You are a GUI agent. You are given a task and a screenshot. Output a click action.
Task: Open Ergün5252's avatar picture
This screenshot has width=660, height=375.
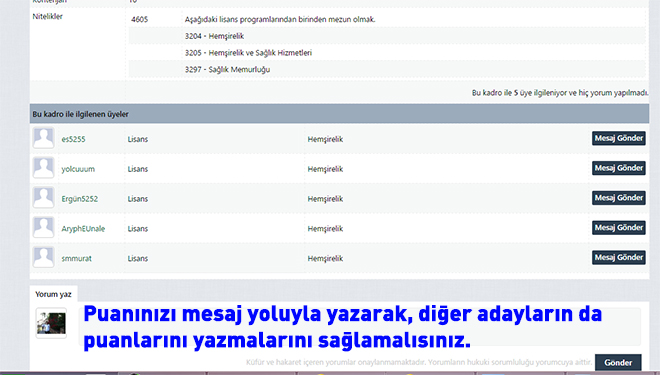click(44, 198)
